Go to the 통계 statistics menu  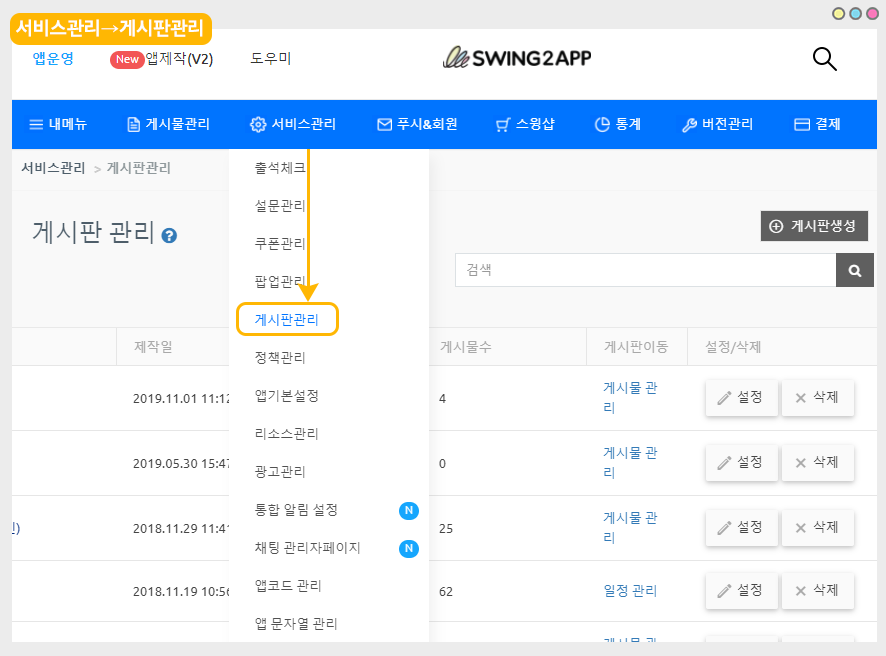(x=617, y=125)
